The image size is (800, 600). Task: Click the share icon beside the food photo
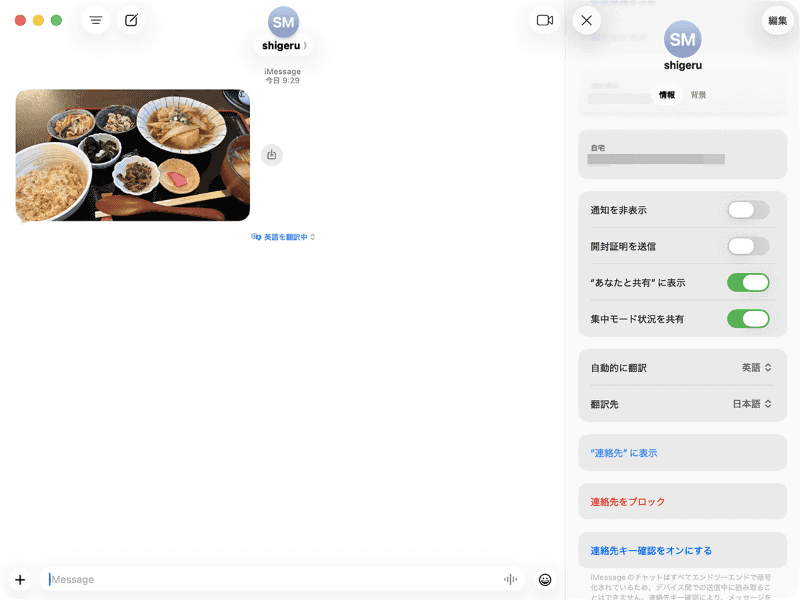coord(271,155)
